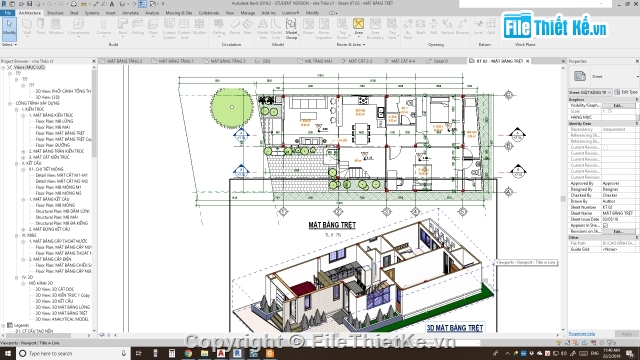This screenshot has width=640, height=360.
Task: Toggle the Current Revision Issued checkbox
Action: pos(605,147)
